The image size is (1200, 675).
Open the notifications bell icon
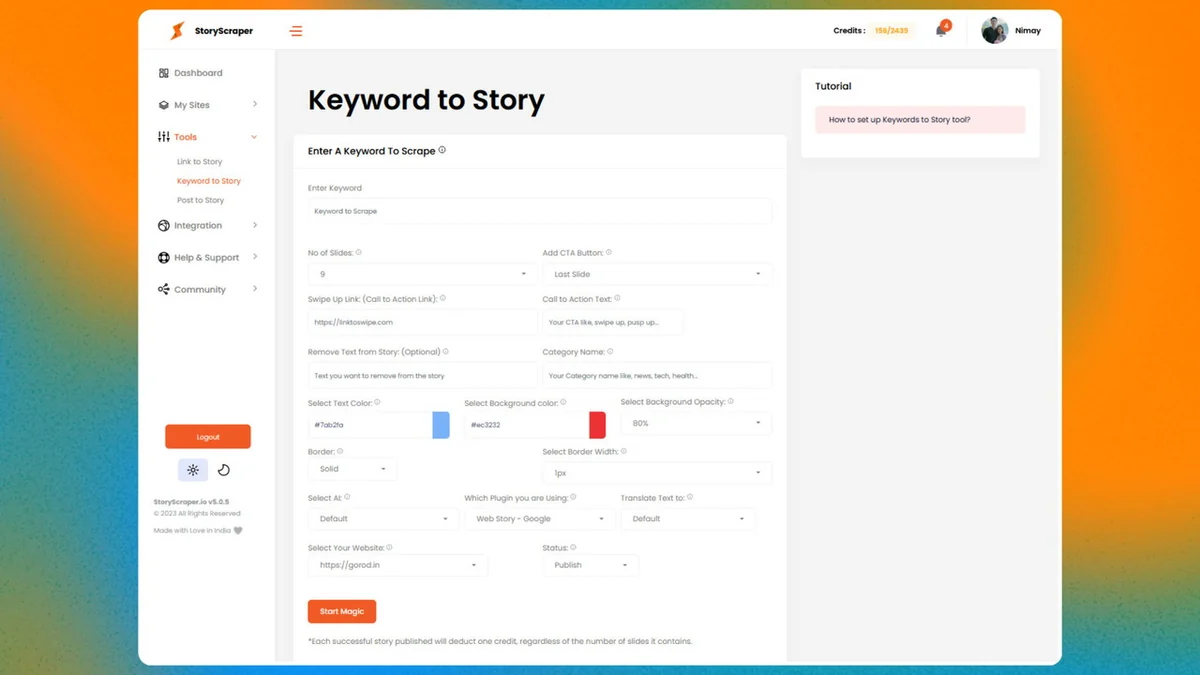click(x=941, y=31)
